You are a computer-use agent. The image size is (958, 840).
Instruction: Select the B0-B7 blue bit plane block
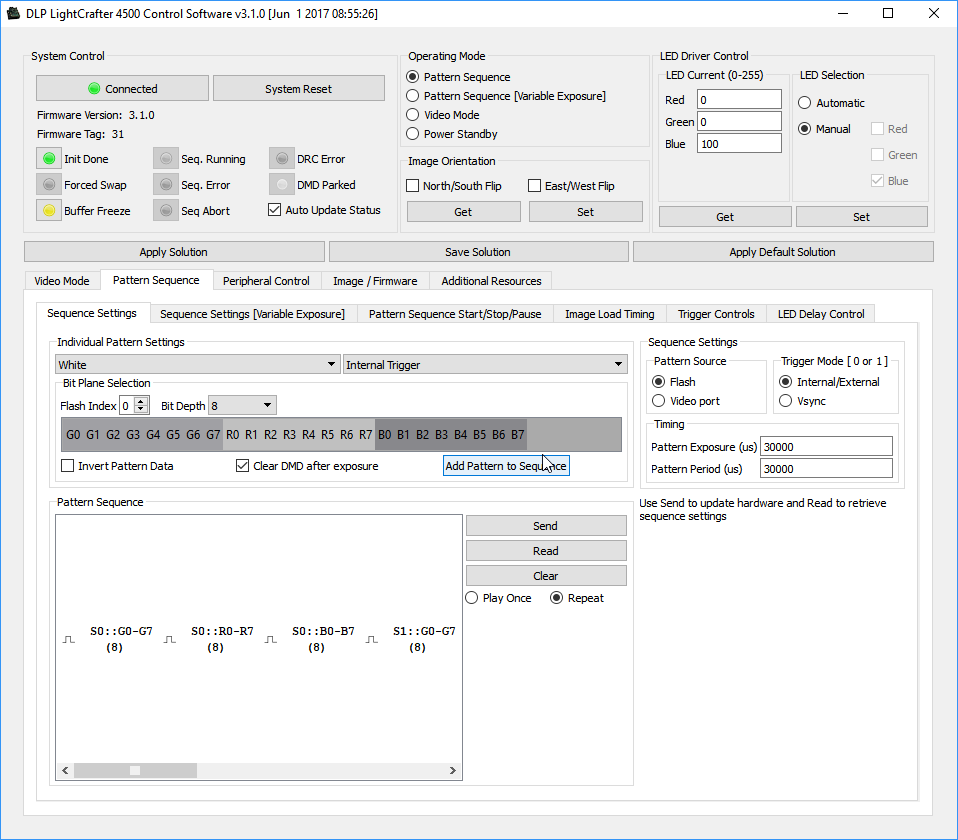pos(451,435)
